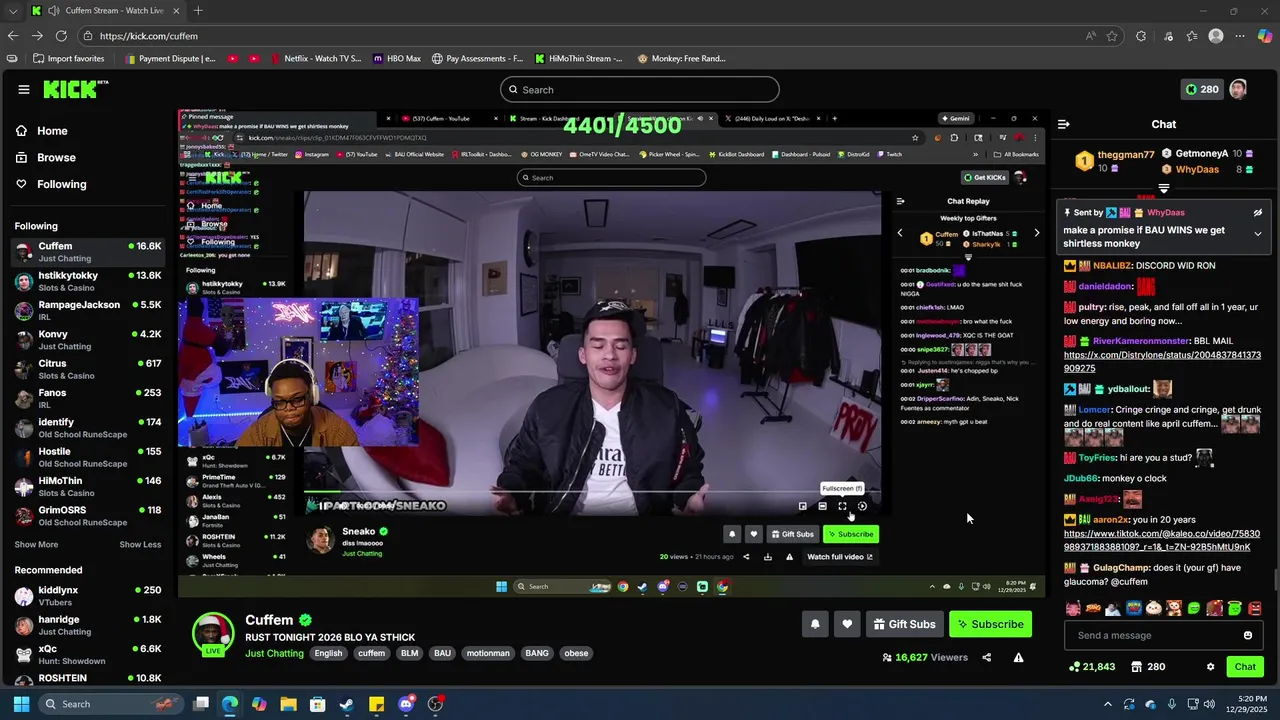The width and height of the screenshot is (1280, 720).
Task: Open Konvy channel in the sidebar
Action: 88,340
